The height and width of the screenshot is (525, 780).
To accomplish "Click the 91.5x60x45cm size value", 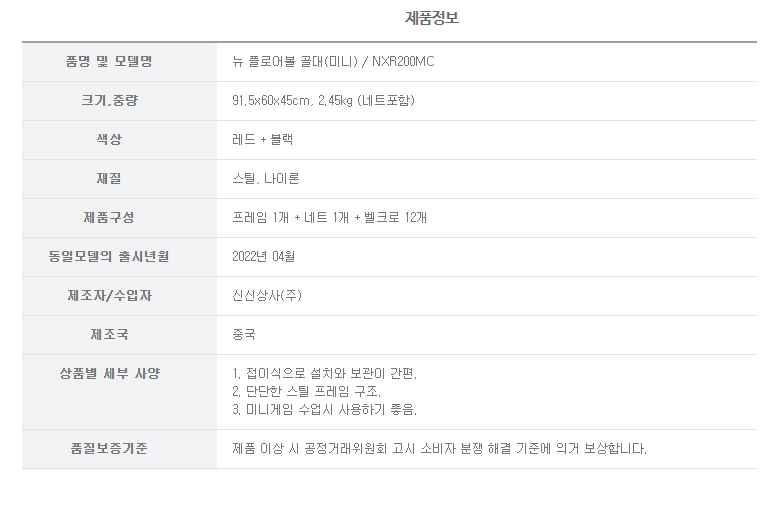I will (272, 101).
